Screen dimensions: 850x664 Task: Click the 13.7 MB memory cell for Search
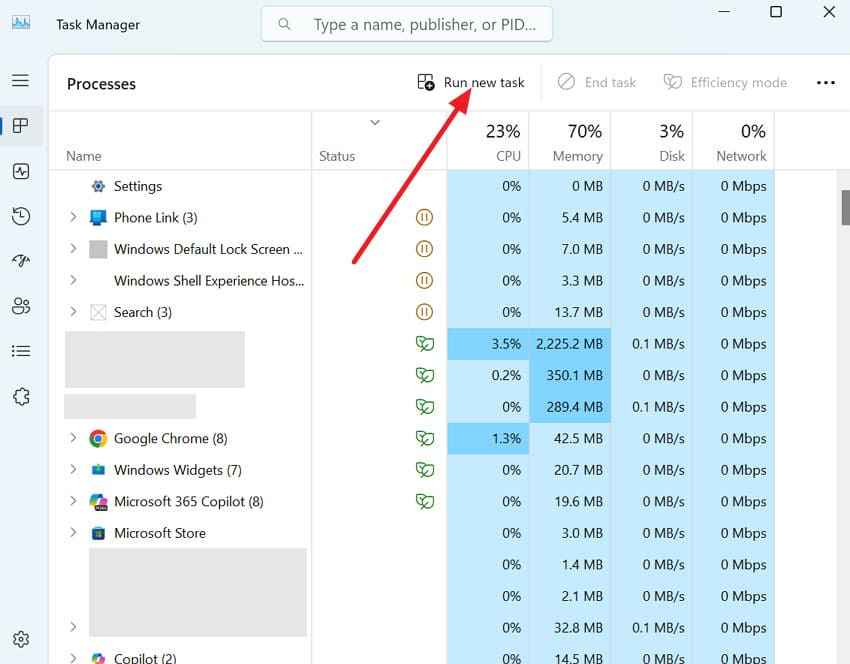[x=570, y=312]
